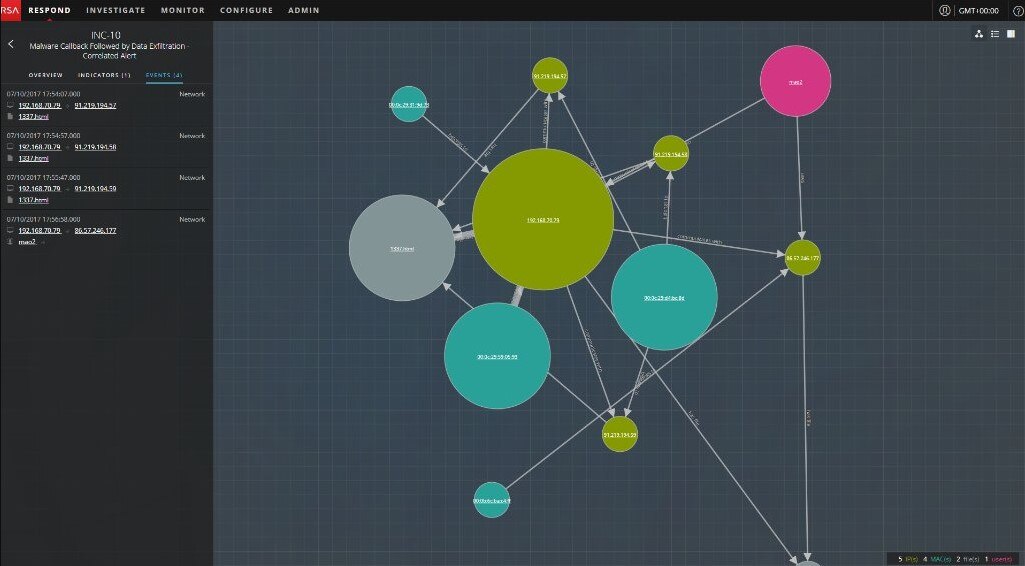Click the GMT+00:00 timezone indicator
The height and width of the screenshot is (566, 1025).
980,10
